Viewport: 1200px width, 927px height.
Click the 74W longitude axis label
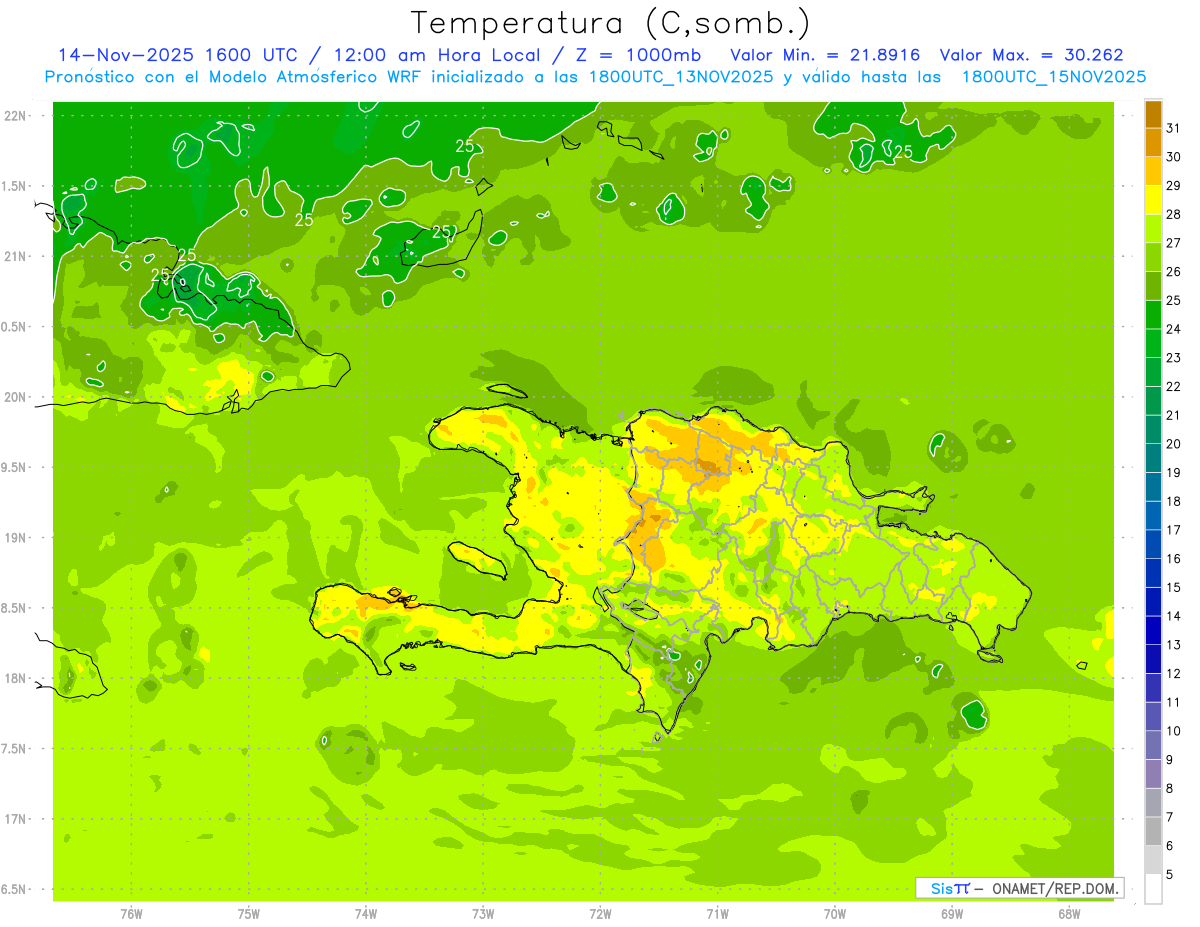click(x=366, y=914)
